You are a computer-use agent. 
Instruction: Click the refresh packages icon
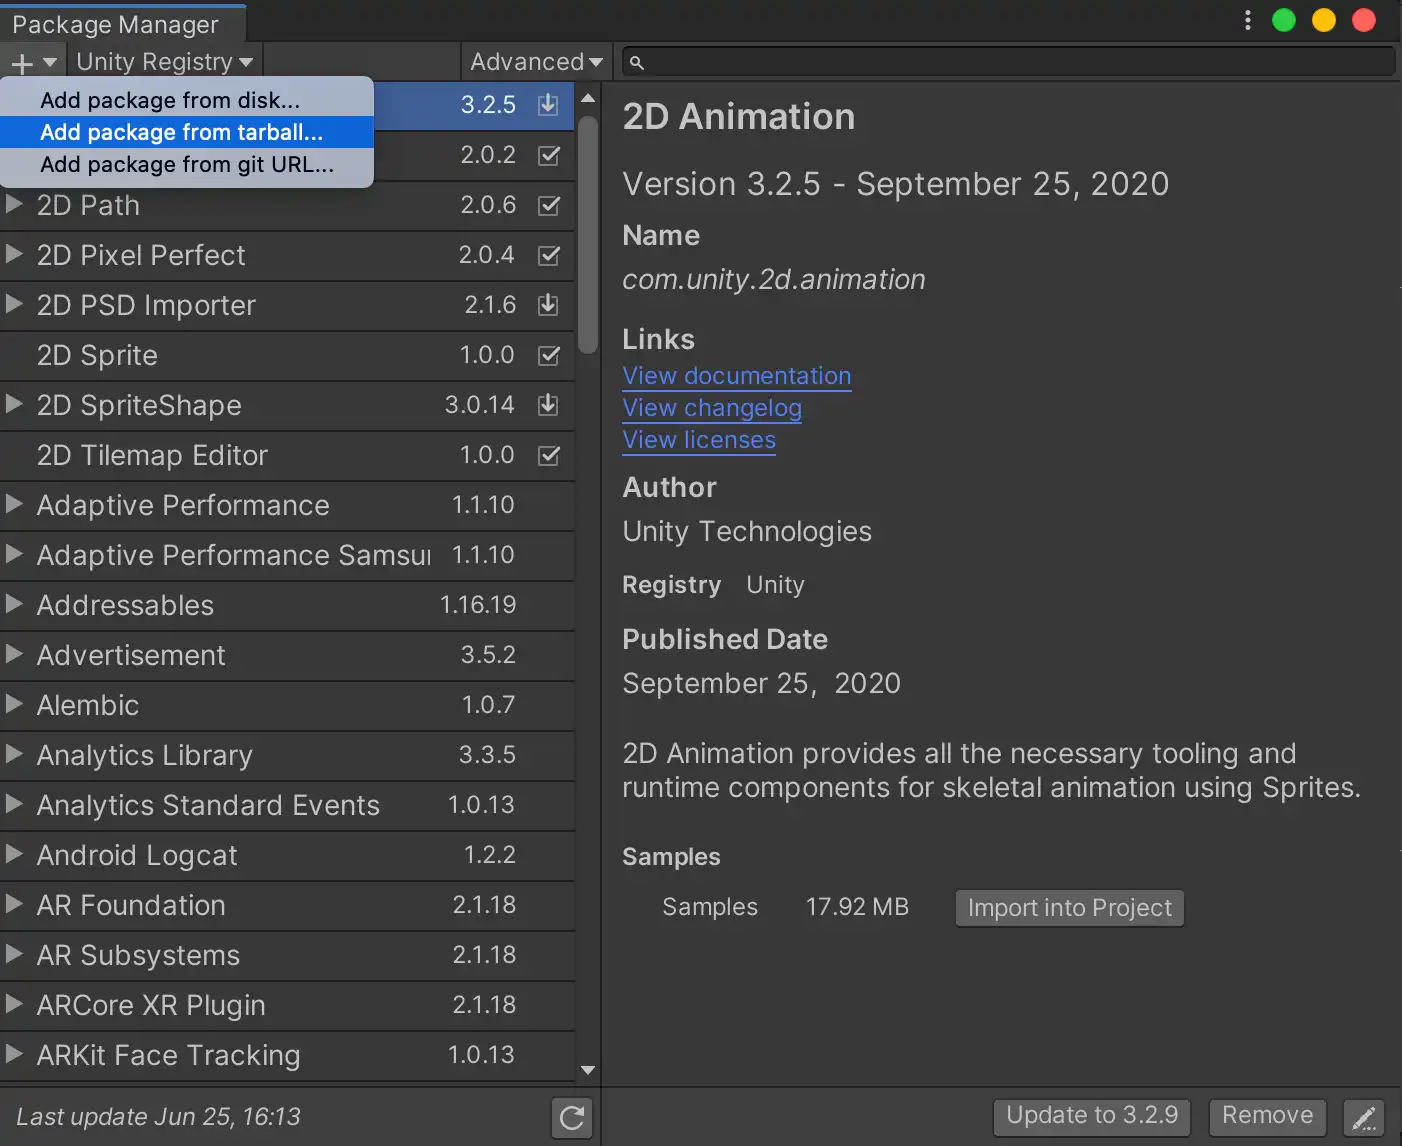pyautogui.click(x=571, y=1118)
